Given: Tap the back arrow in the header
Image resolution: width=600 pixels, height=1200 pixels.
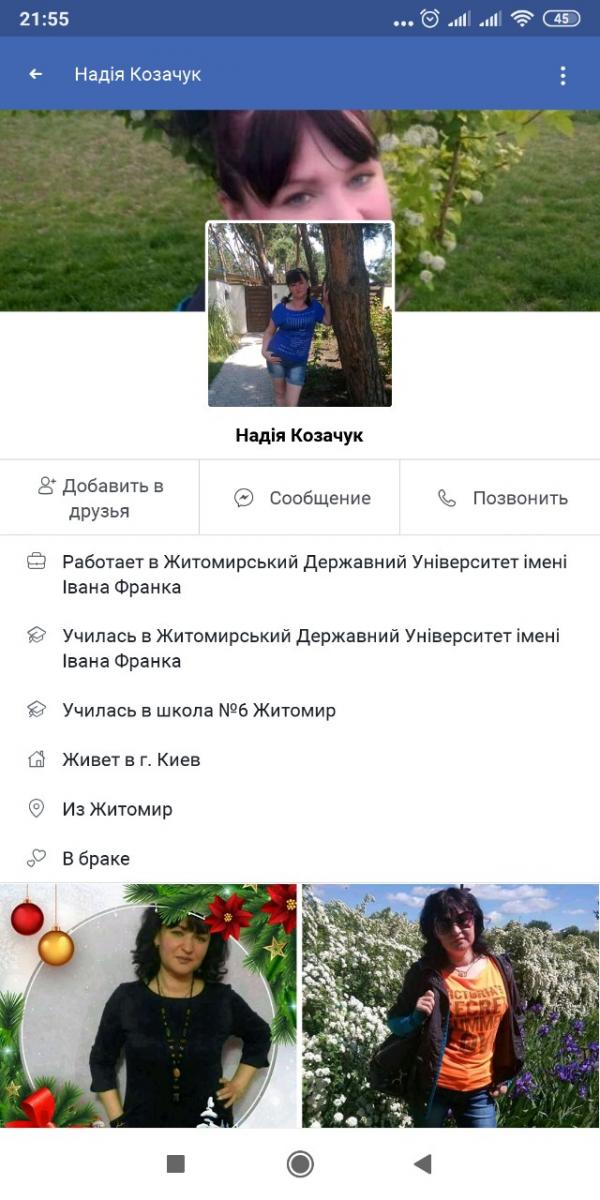Looking at the screenshot, I should 36,74.
